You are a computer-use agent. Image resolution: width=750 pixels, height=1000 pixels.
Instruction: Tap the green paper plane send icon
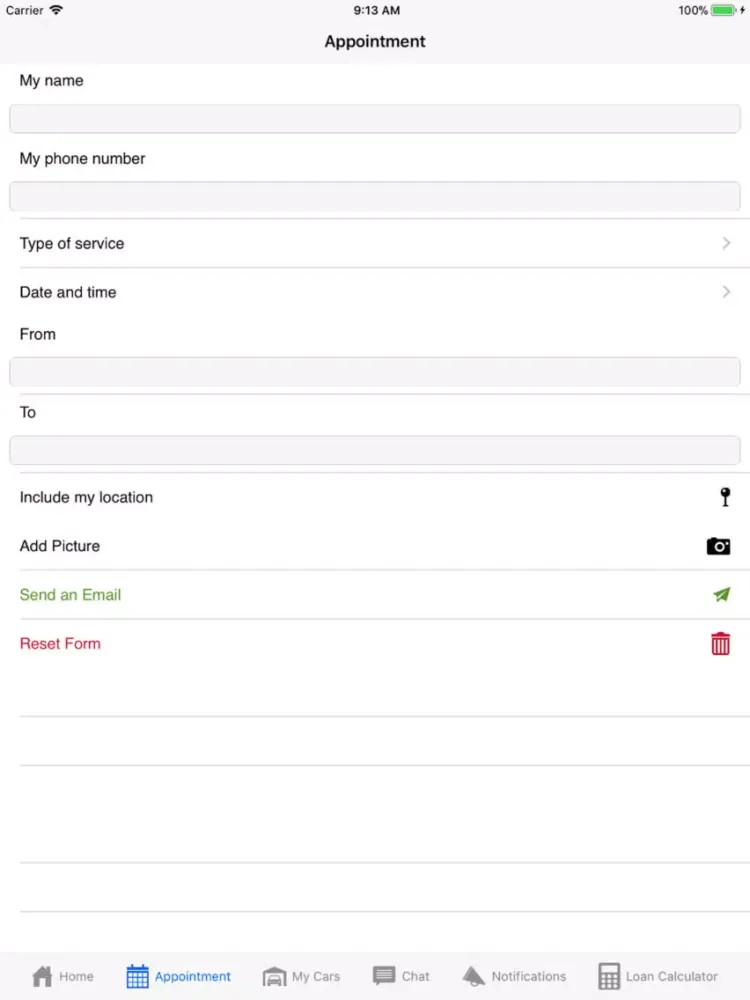pyautogui.click(x=721, y=594)
